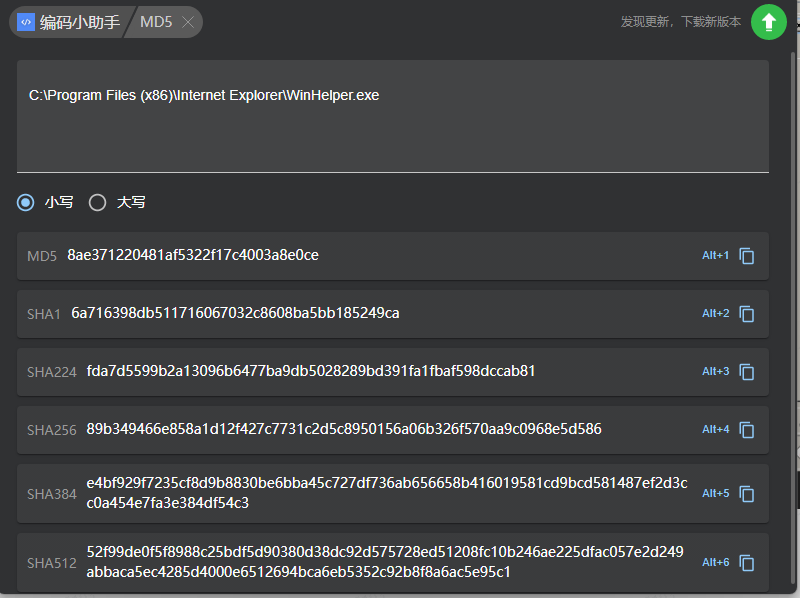Copy the SHA1 hash with its copy icon
The width and height of the screenshot is (800, 598).
[747, 314]
